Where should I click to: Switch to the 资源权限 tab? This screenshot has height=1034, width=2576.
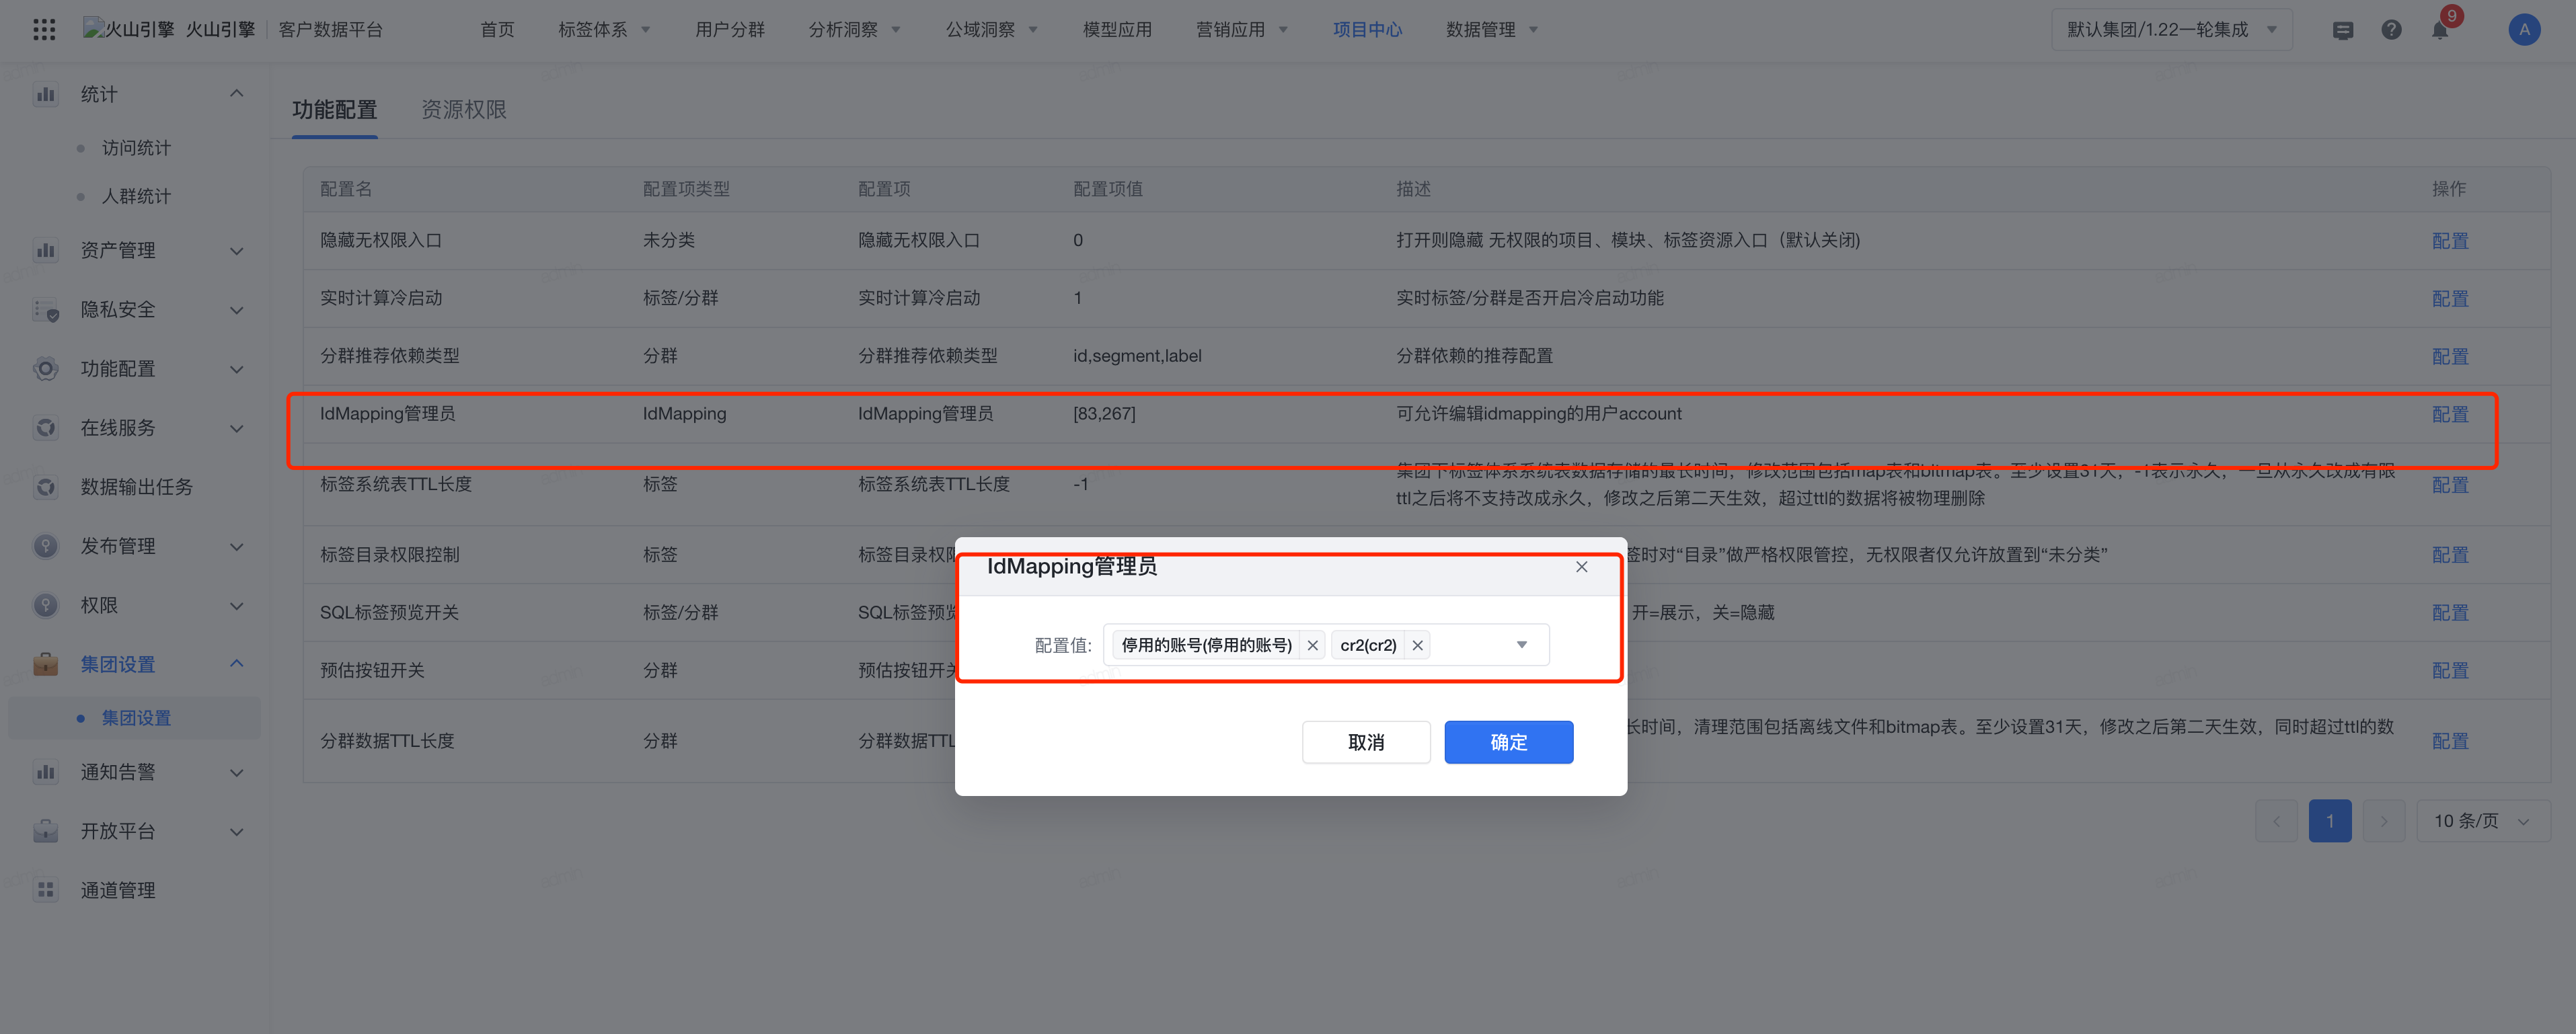pos(464,109)
